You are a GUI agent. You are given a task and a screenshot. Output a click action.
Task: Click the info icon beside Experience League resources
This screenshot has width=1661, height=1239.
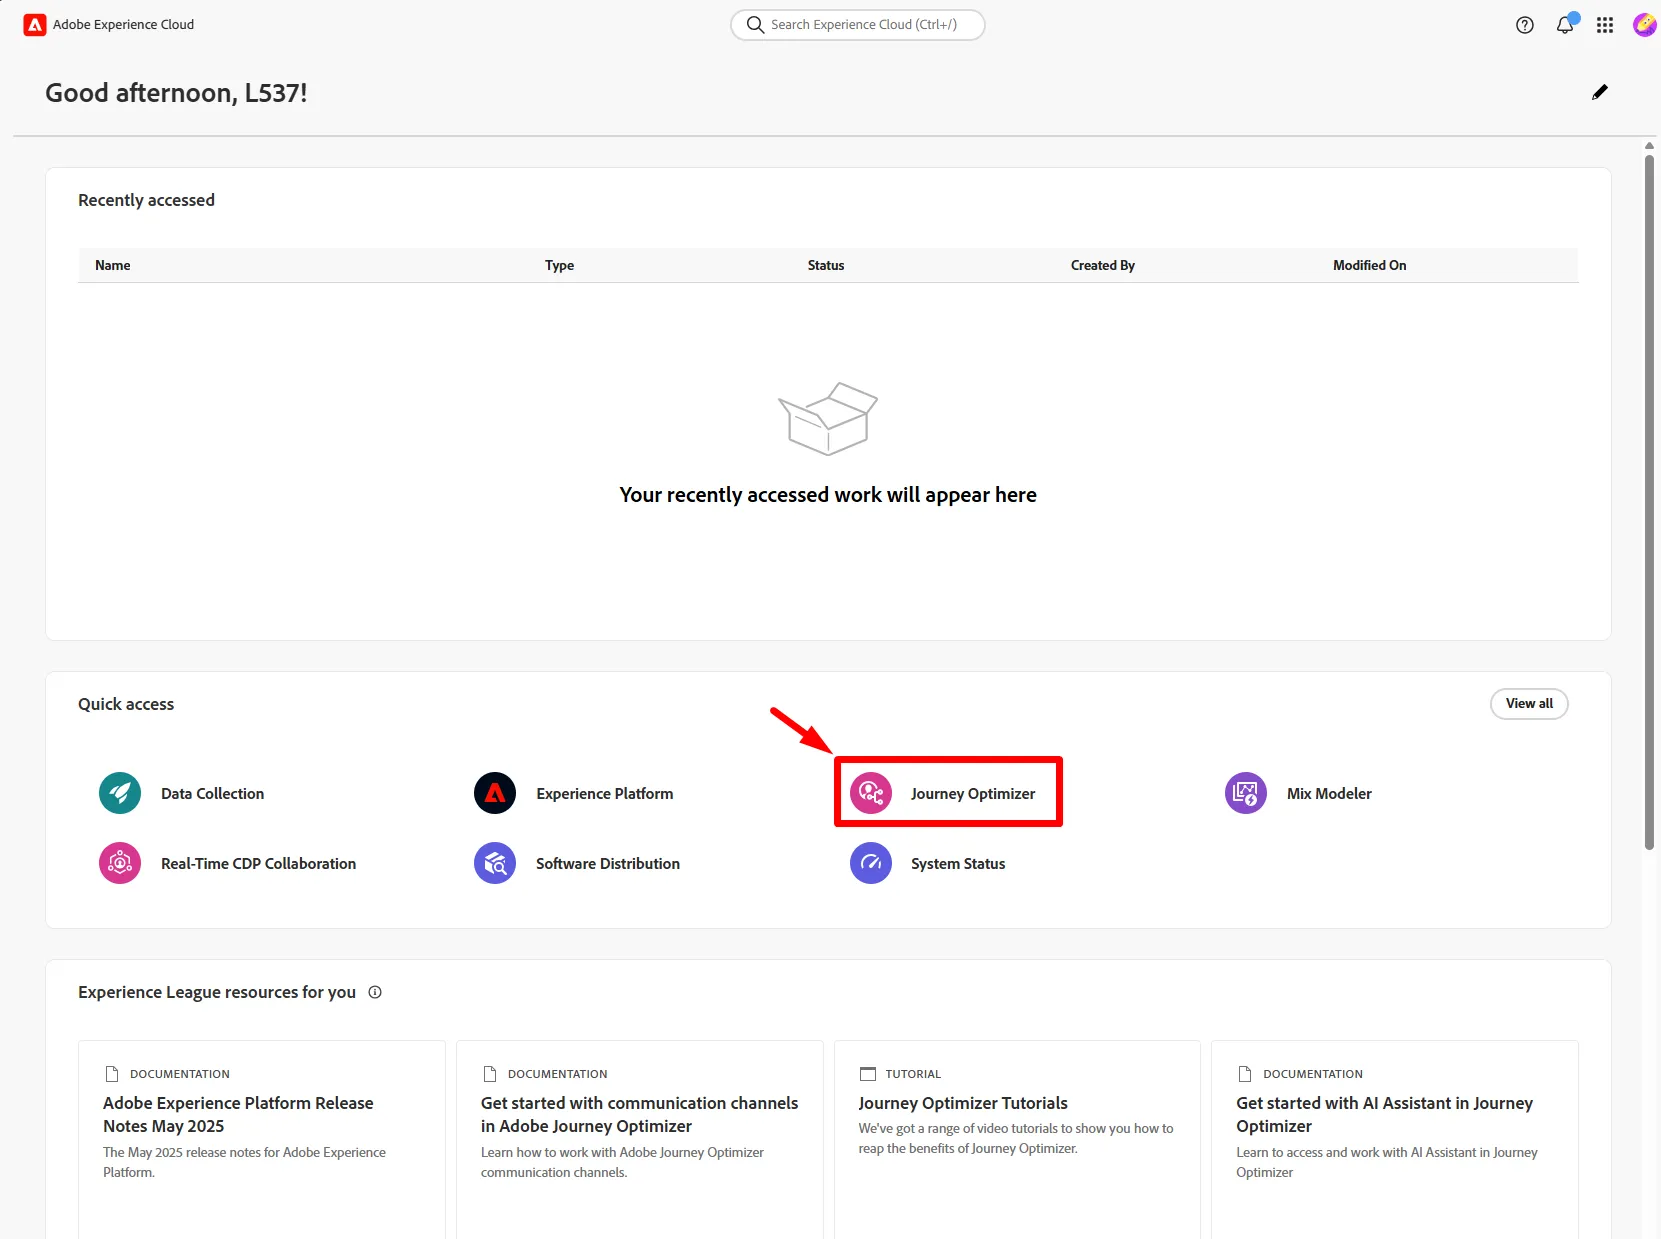[375, 992]
